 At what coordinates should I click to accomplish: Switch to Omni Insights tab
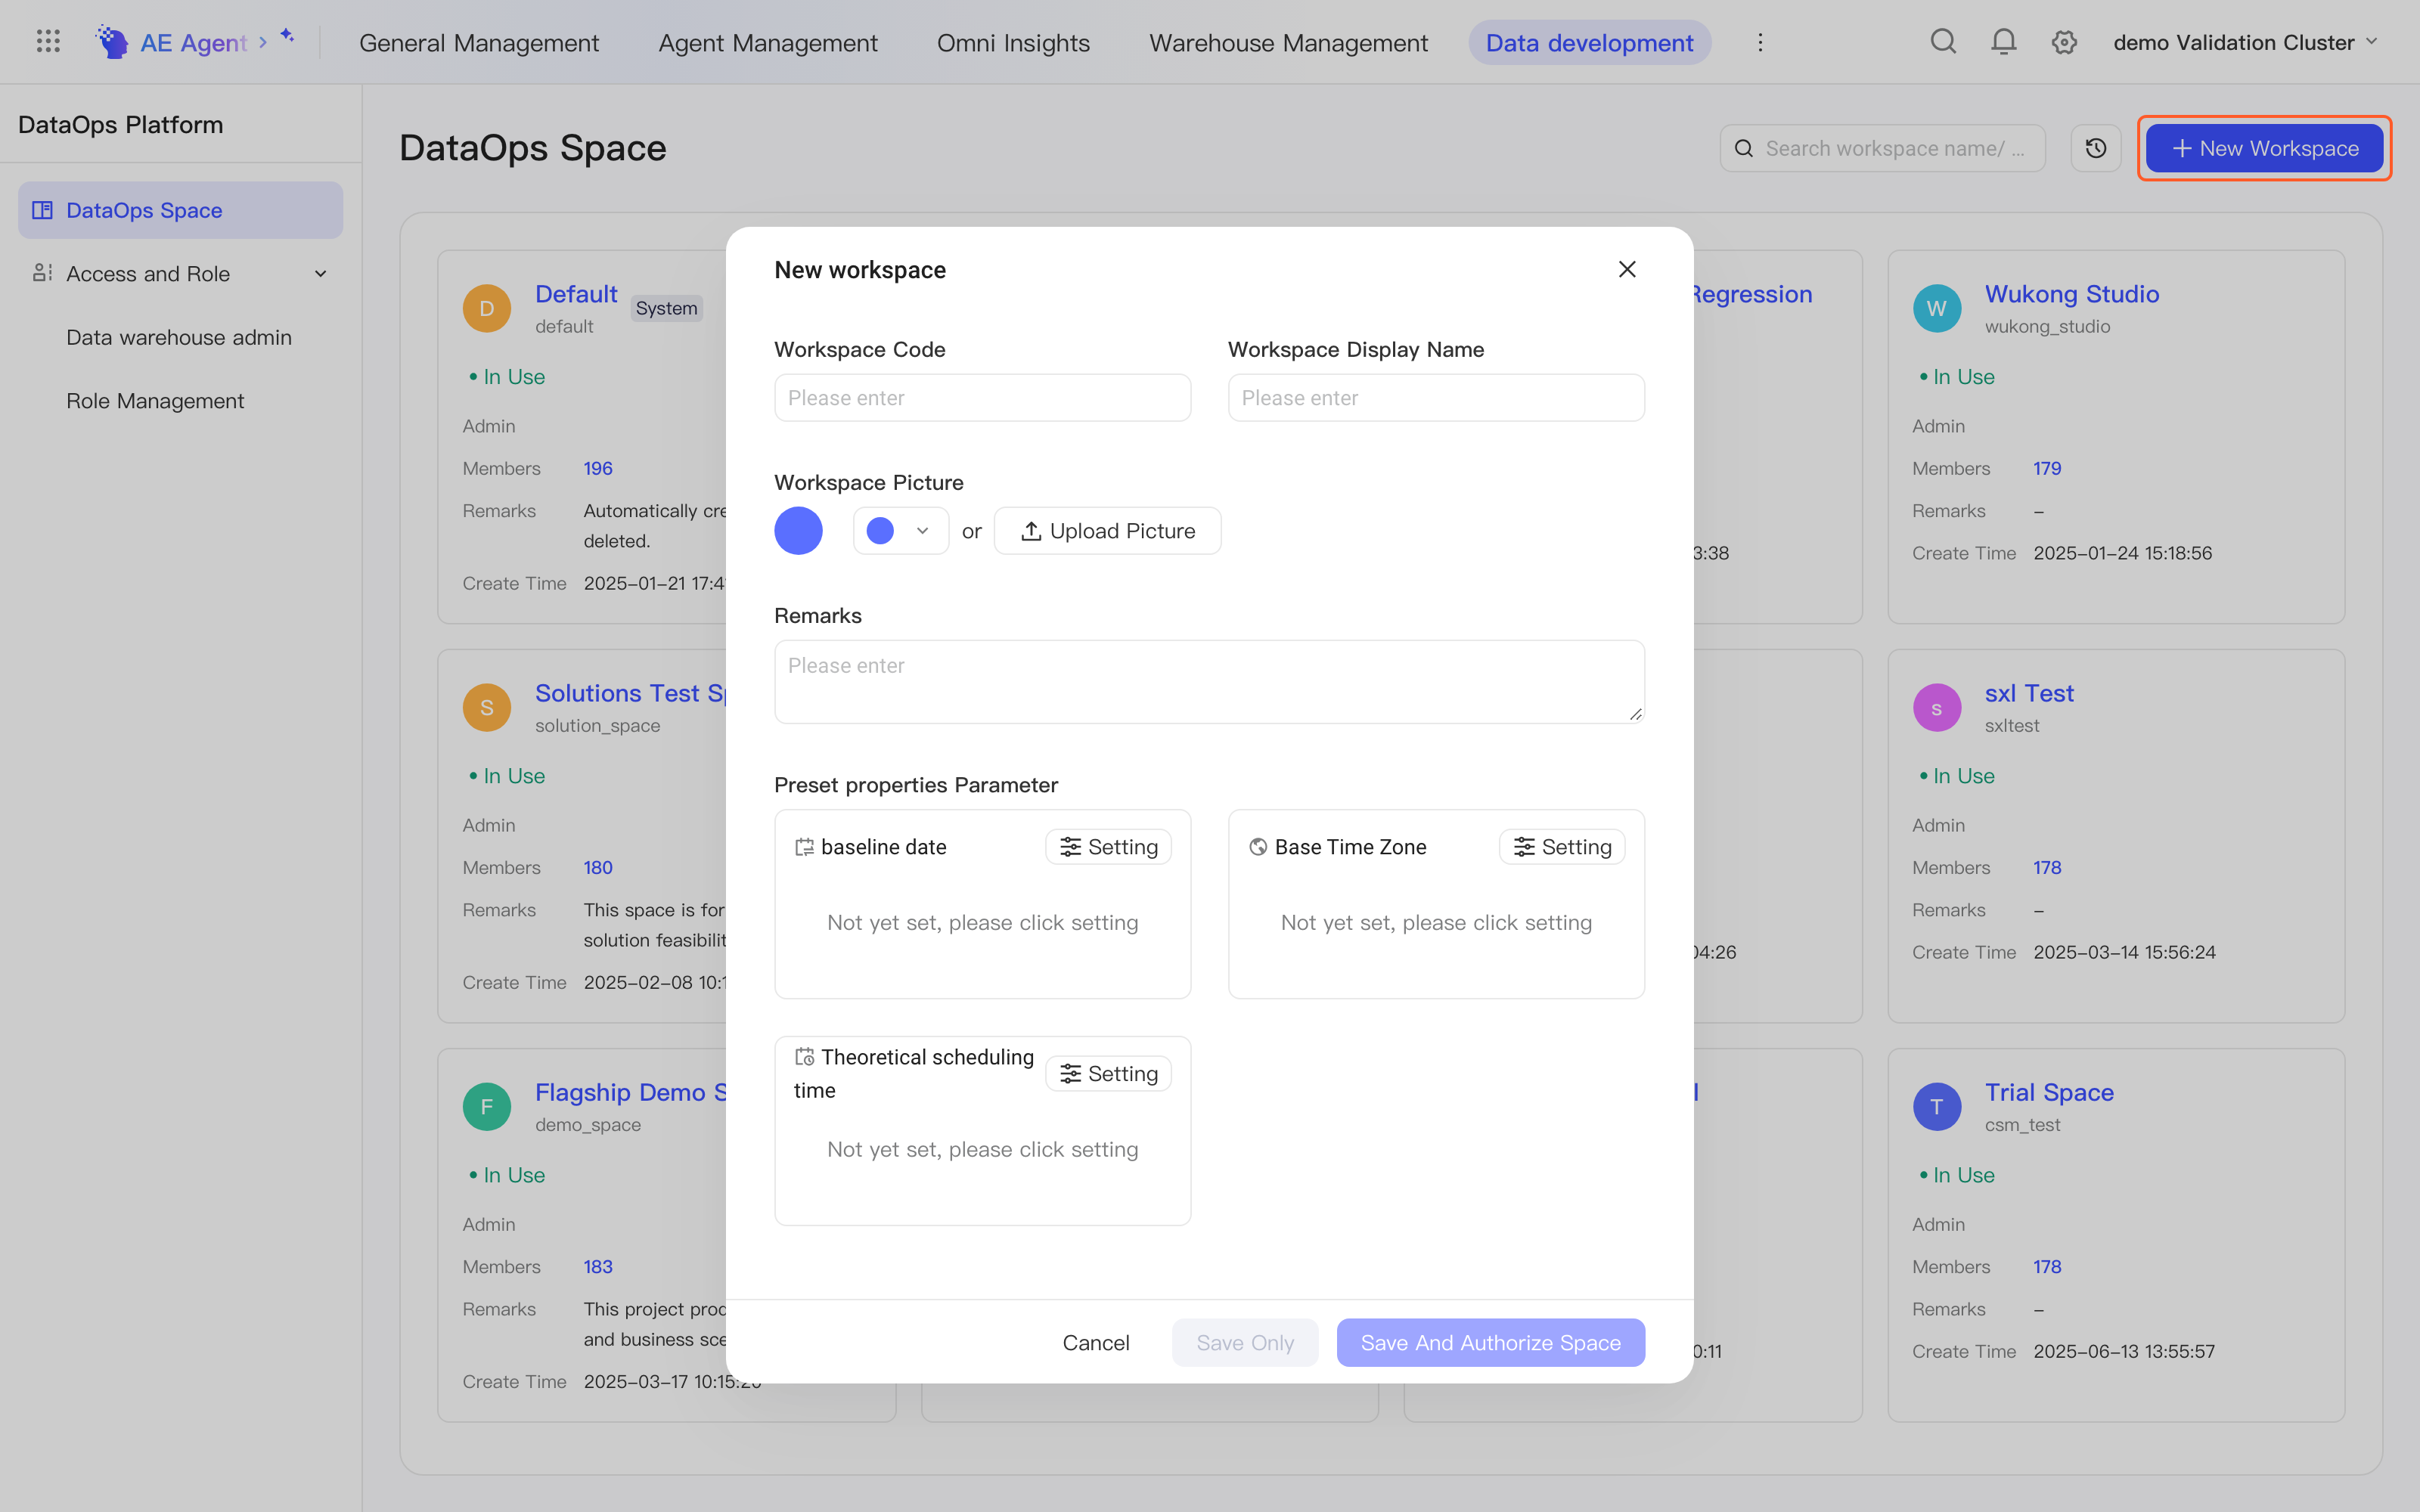tap(1013, 42)
